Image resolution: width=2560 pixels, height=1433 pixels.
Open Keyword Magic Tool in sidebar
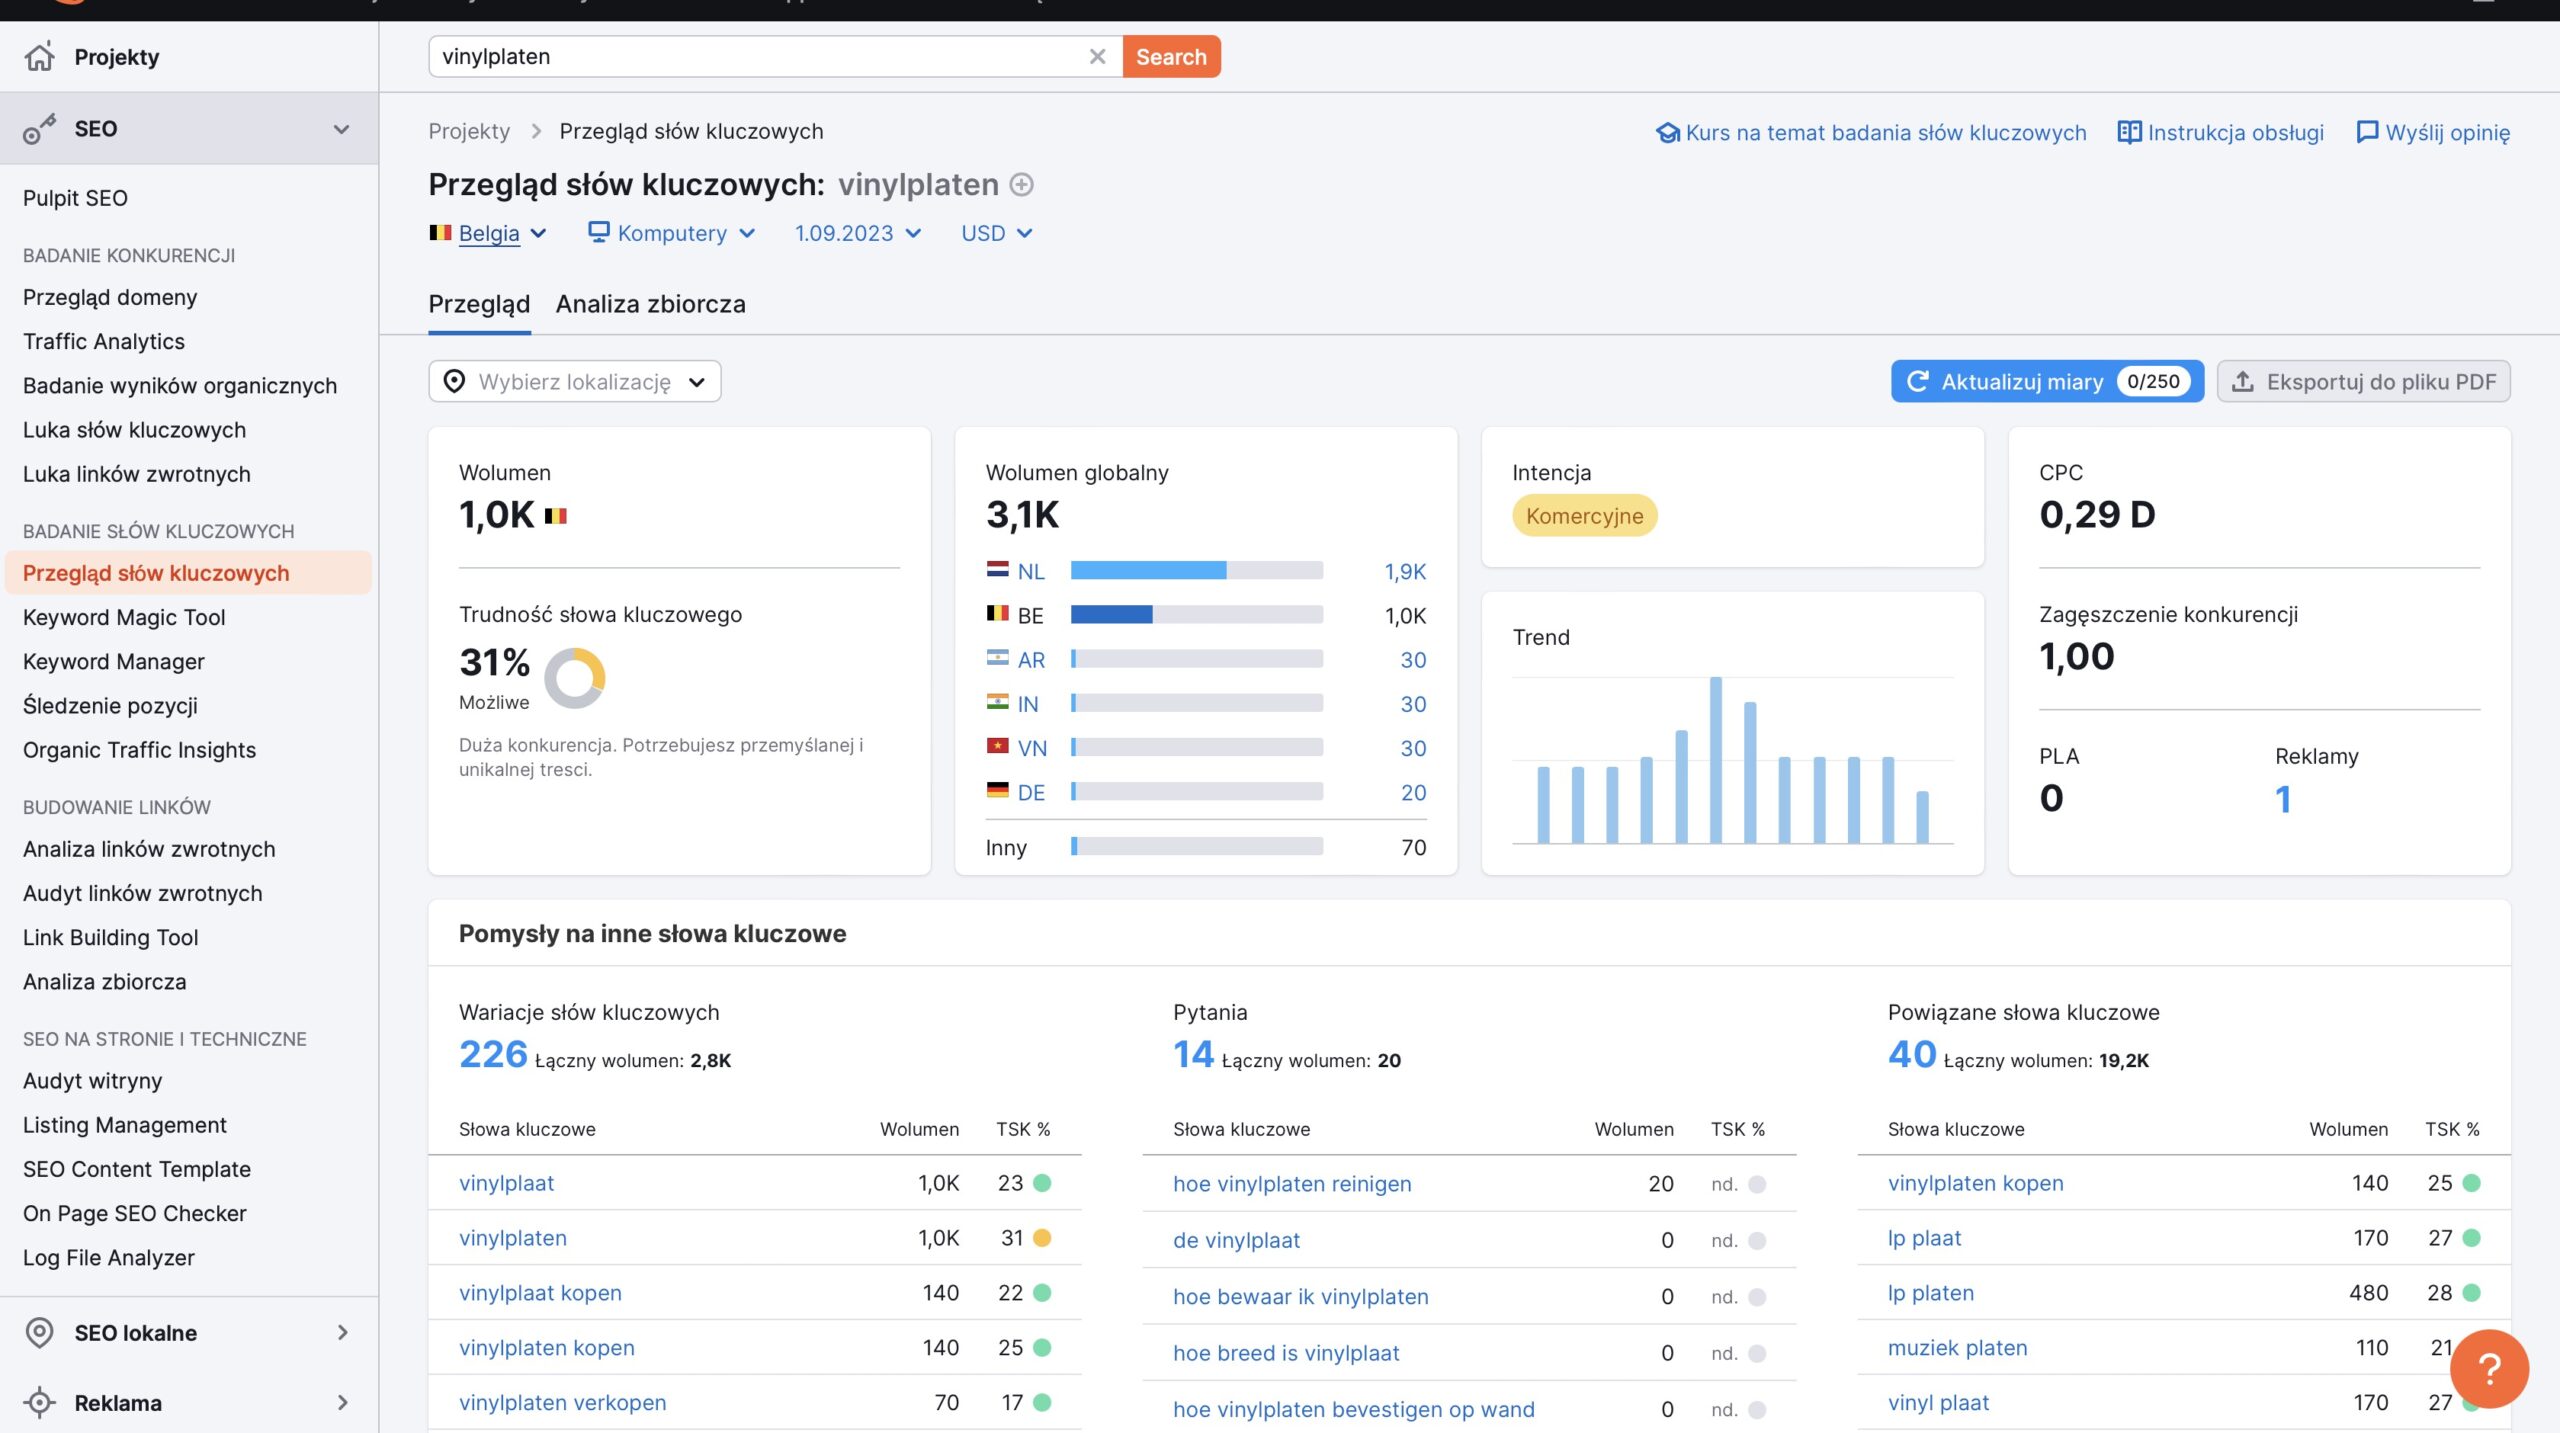(x=124, y=618)
